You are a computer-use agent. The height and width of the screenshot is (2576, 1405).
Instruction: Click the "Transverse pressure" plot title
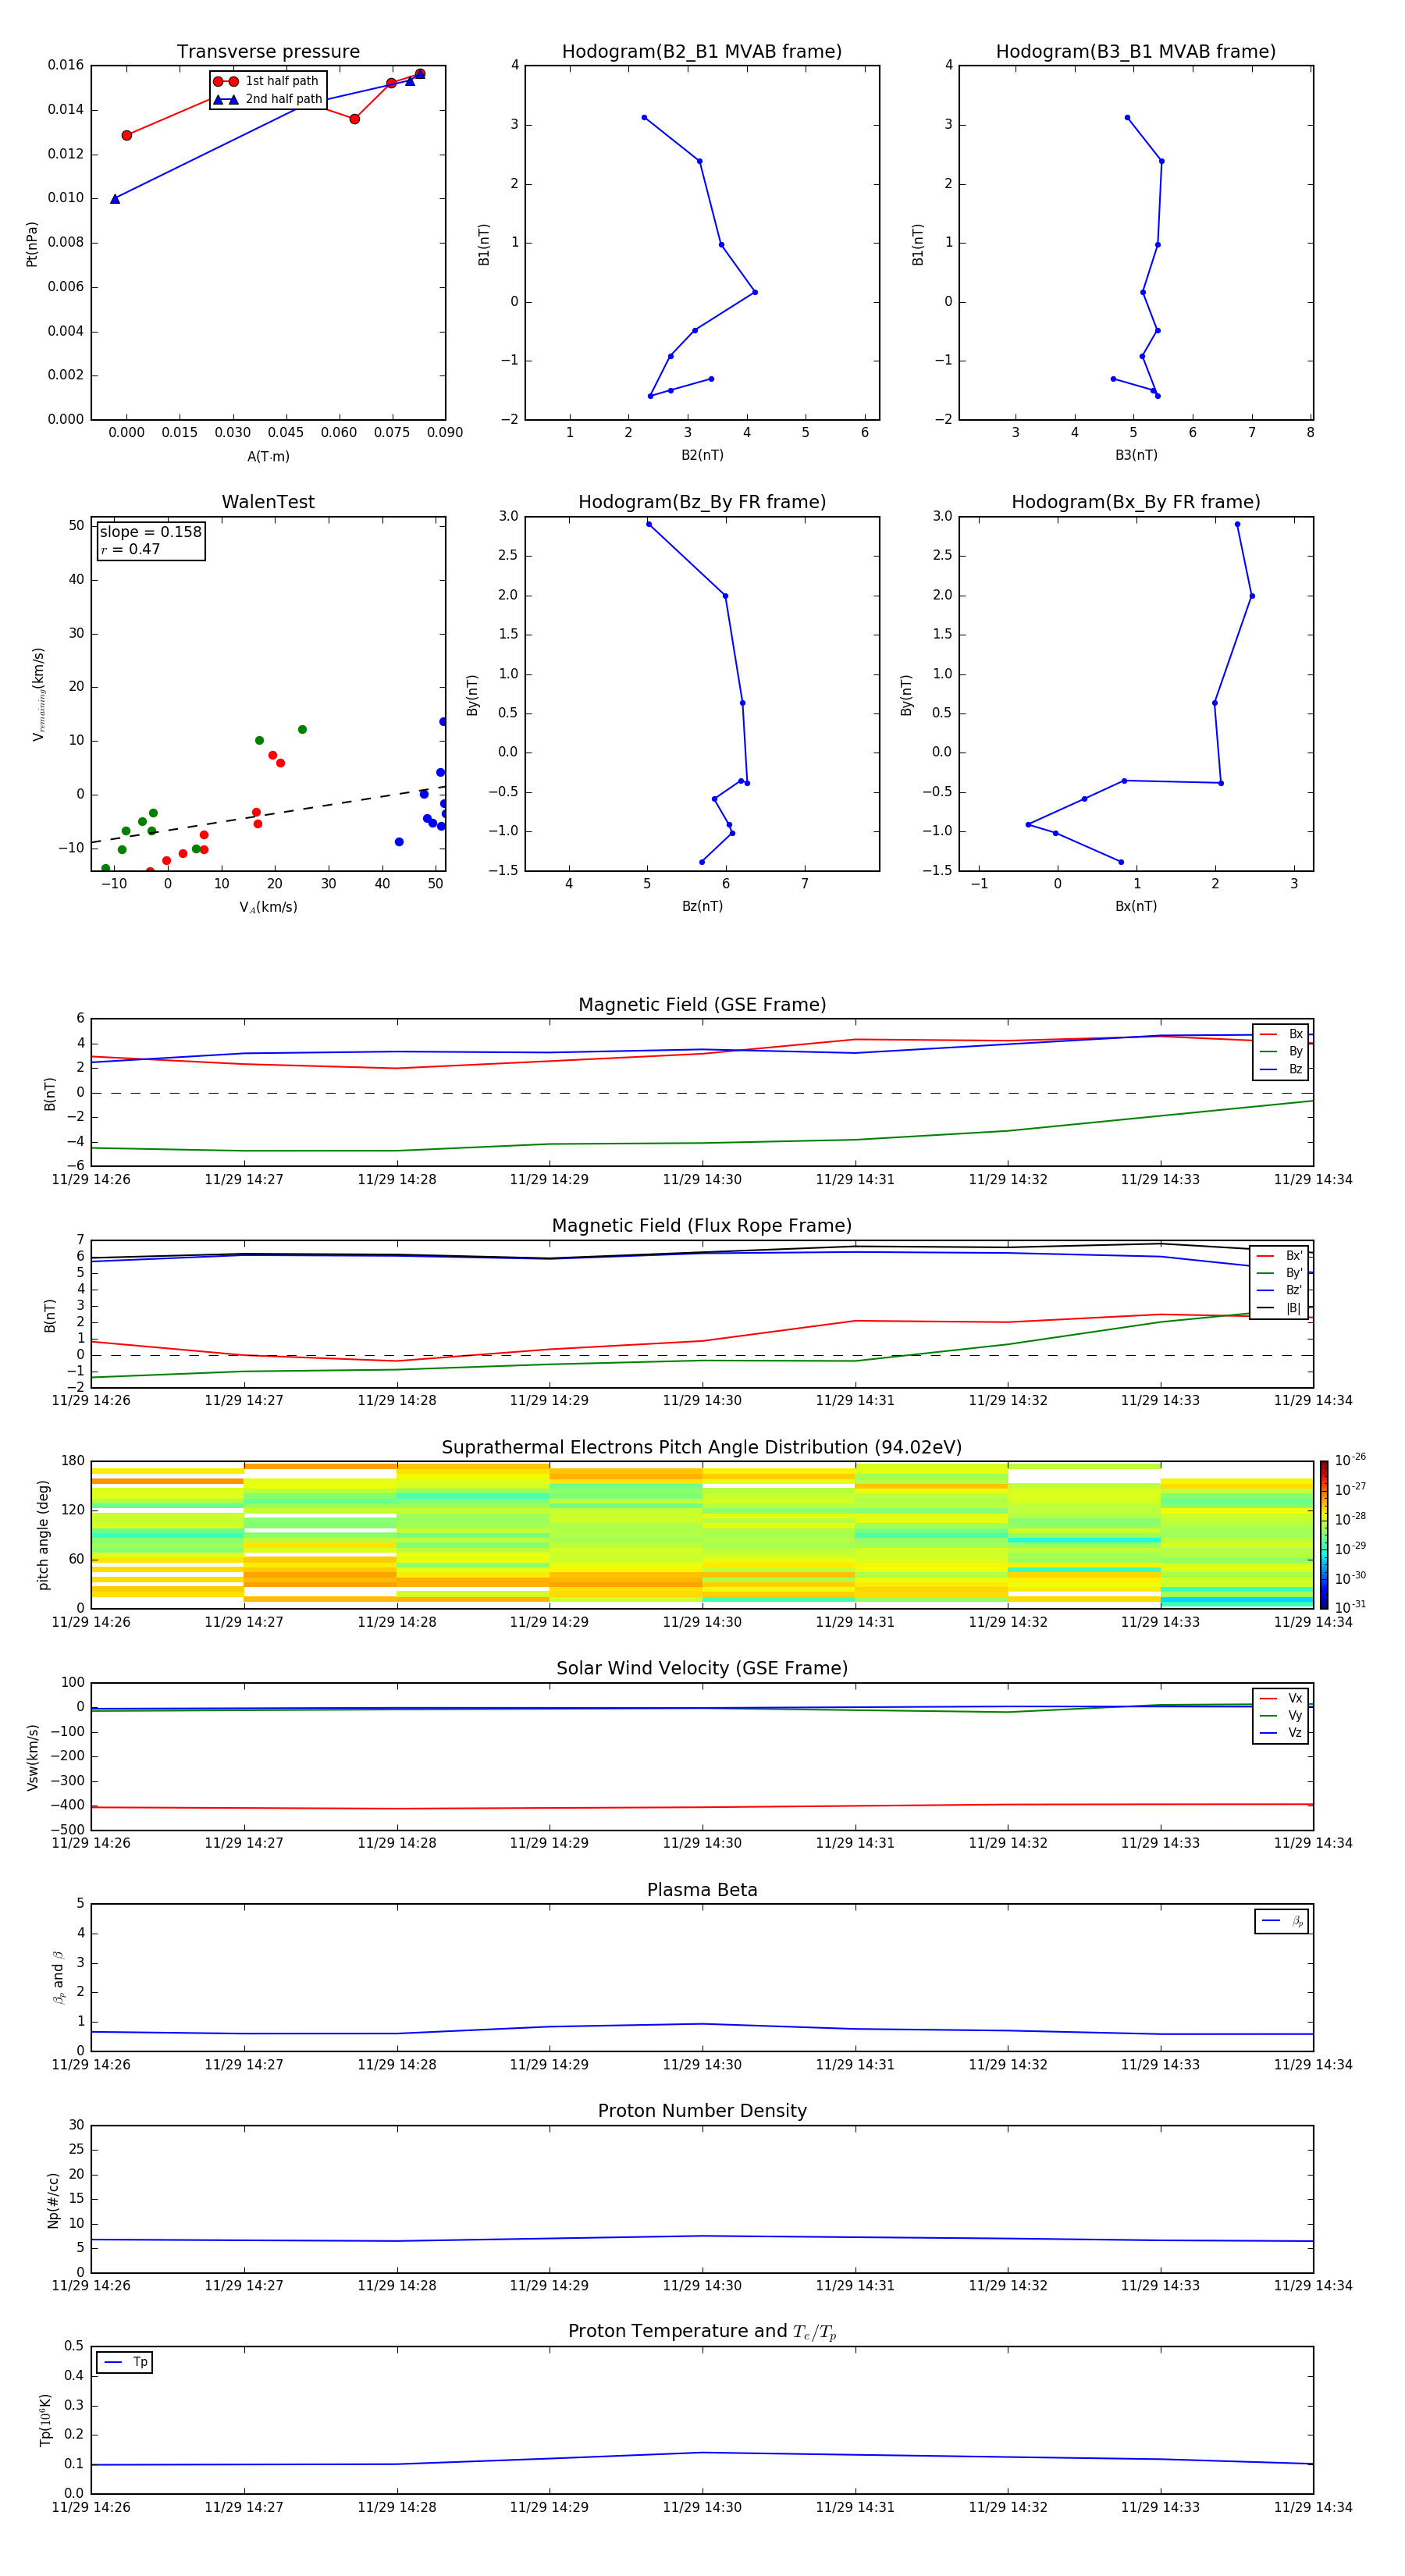(x=268, y=52)
